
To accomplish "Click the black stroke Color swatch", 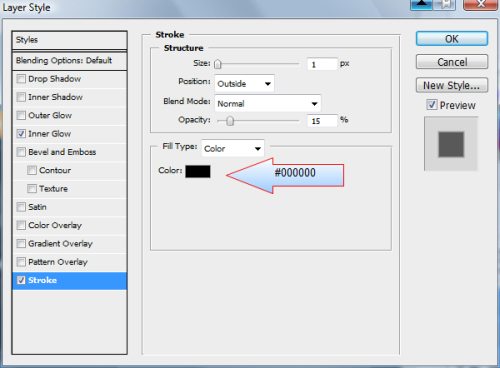I will pyautogui.click(x=198, y=171).
